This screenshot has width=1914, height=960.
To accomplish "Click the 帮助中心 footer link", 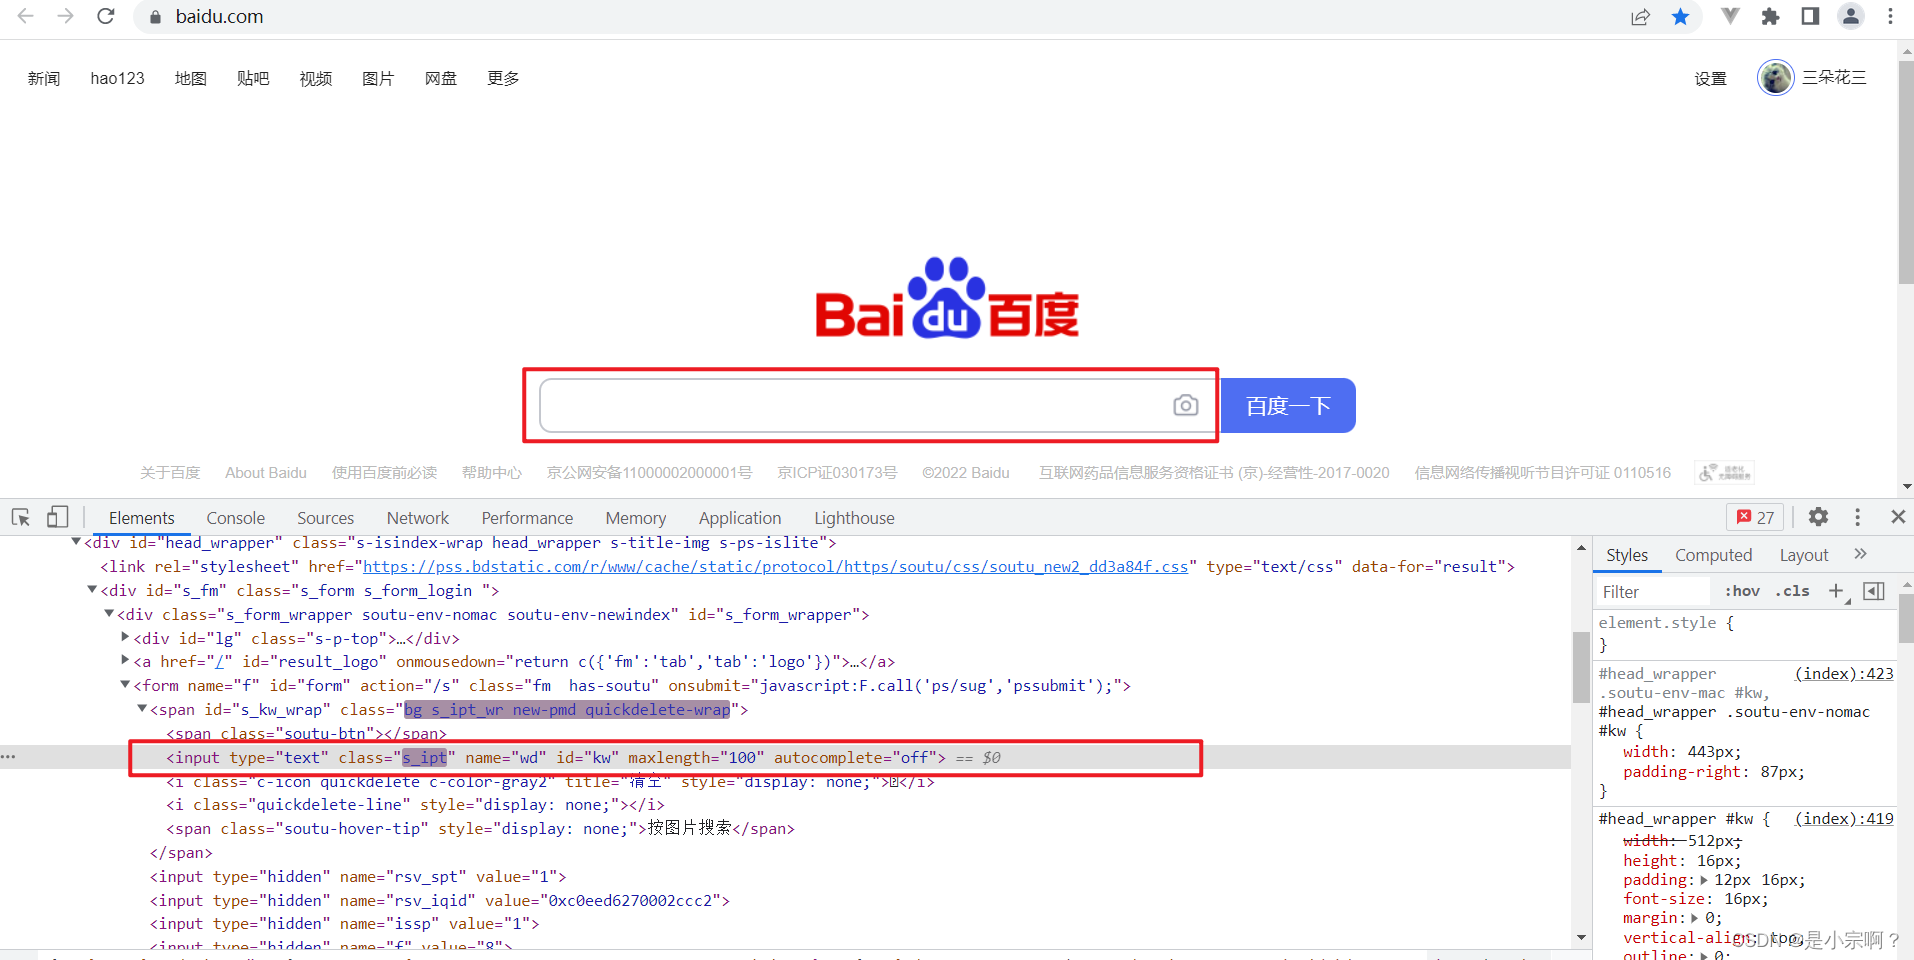I will pos(491,472).
